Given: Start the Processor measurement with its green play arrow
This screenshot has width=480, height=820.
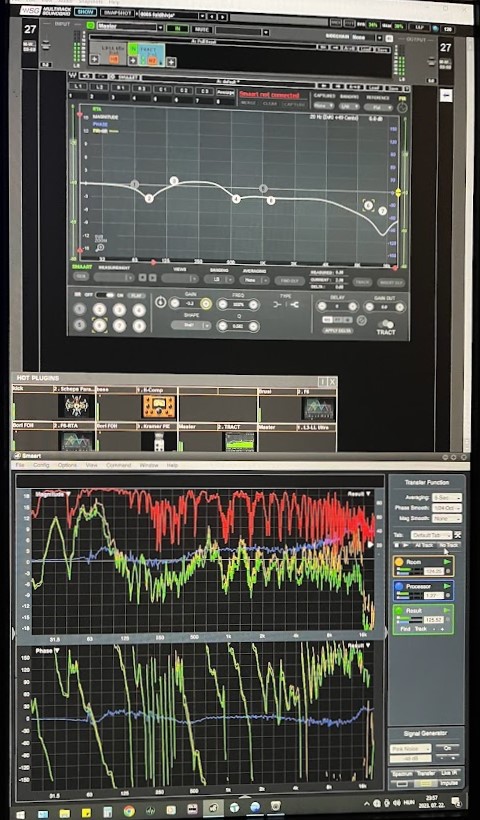Looking at the screenshot, I should pos(447,586).
